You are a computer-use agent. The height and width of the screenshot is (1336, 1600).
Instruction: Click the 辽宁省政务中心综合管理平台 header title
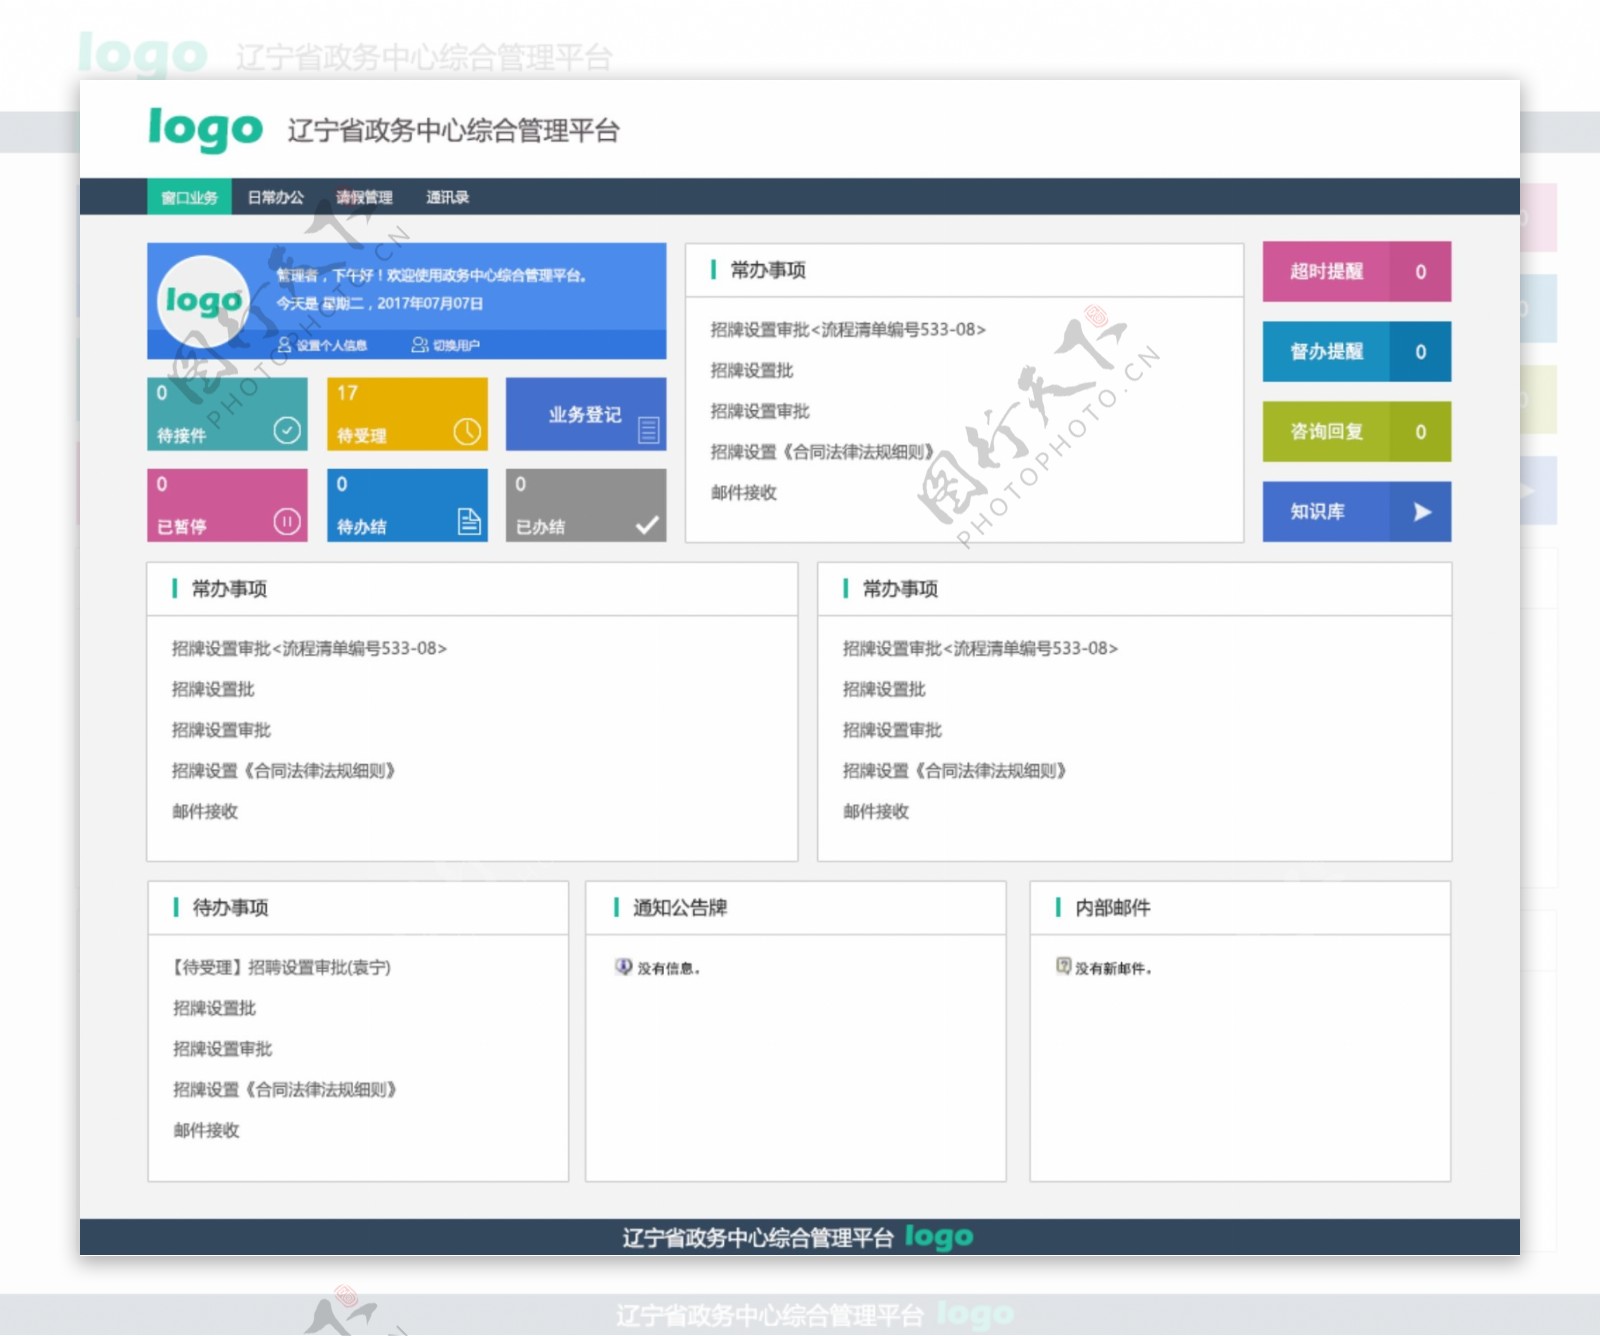(x=454, y=131)
